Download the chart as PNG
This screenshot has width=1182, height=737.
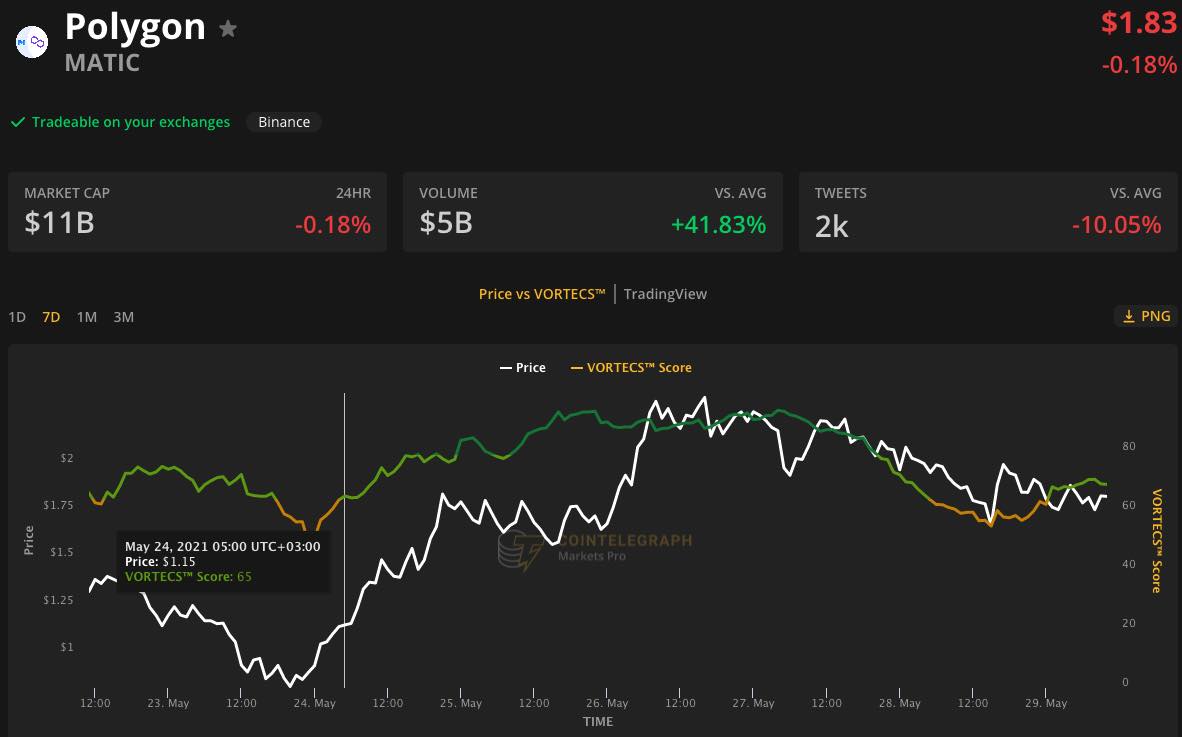(1147, 317)
